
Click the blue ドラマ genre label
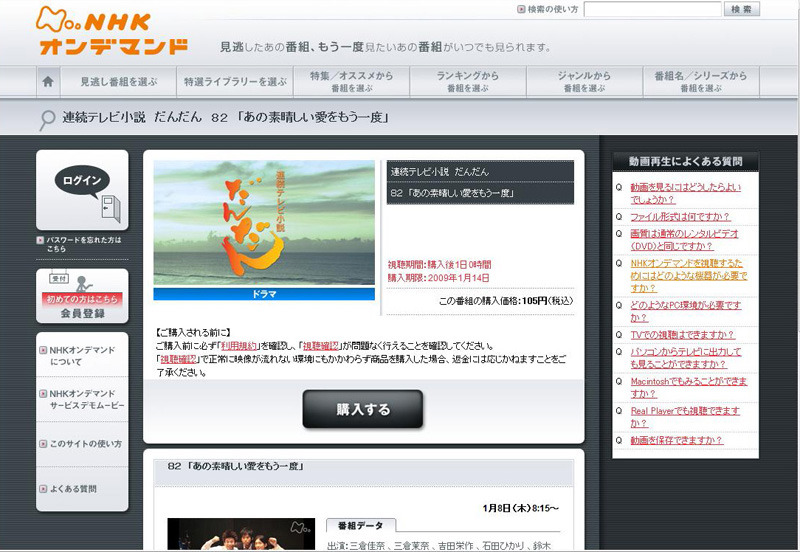click(x=264, y=294)
